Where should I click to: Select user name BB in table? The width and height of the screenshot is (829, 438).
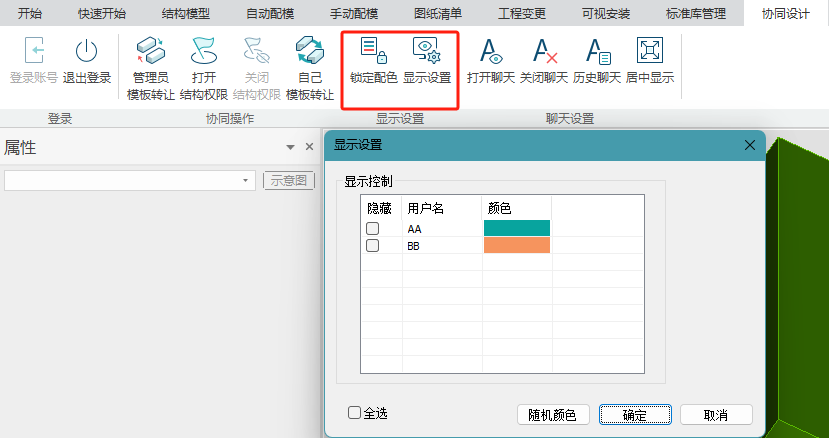[413, 247]
